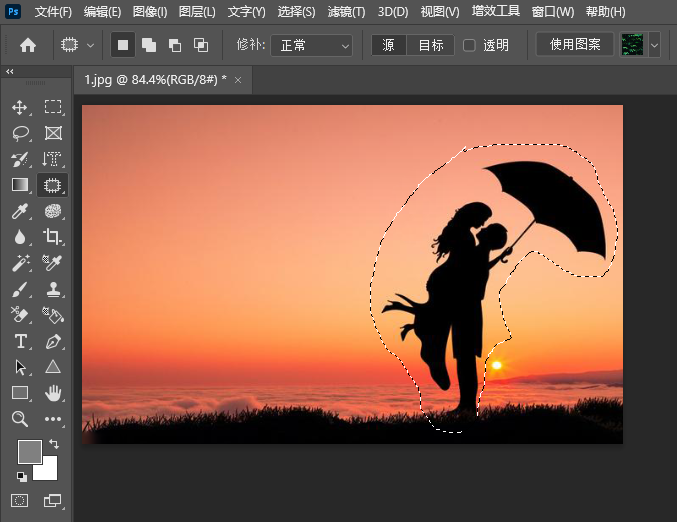Viewport: 677px width, 522px height.
Task: Toggle 源 patch mode
Action: pyautogui.click(x=389, y=45)
